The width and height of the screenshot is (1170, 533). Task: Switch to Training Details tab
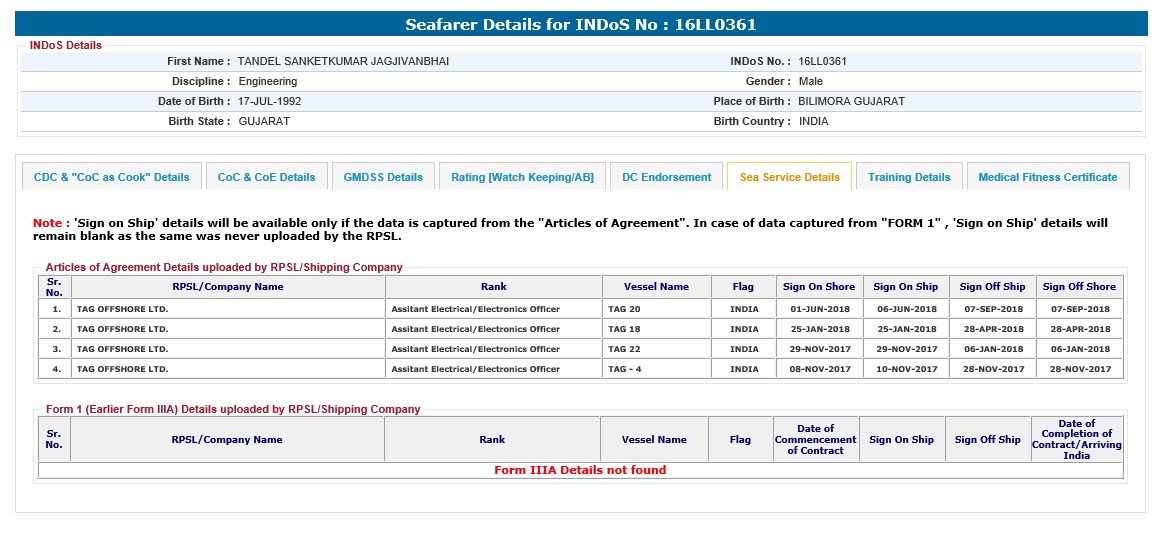click(909, 177)
